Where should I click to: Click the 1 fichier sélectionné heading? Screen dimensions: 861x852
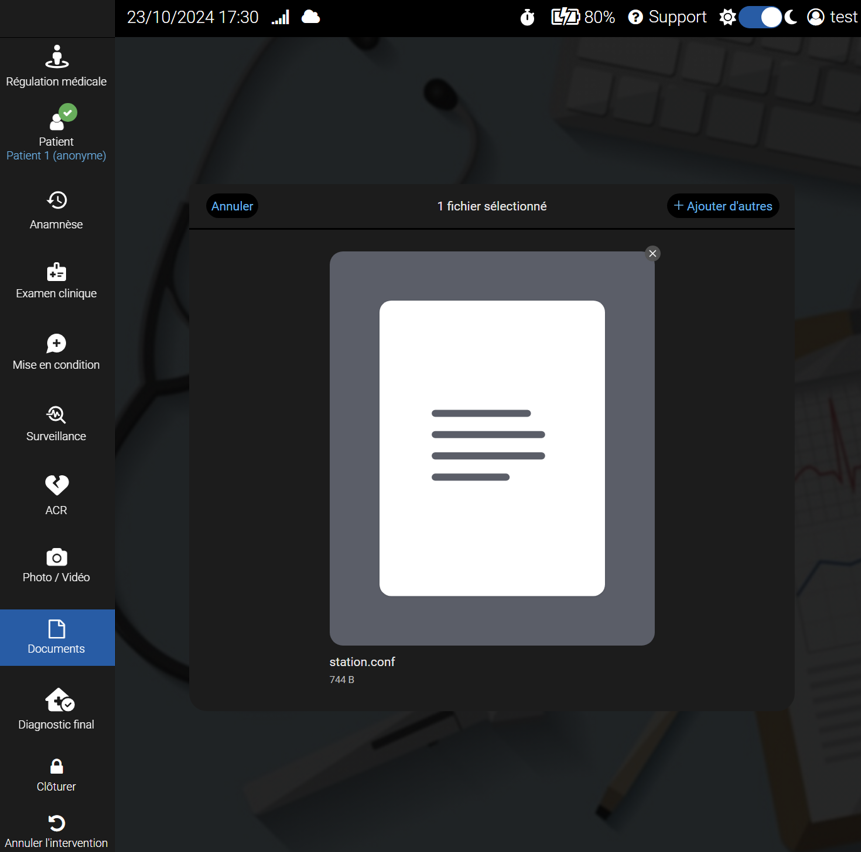point(492,206)
